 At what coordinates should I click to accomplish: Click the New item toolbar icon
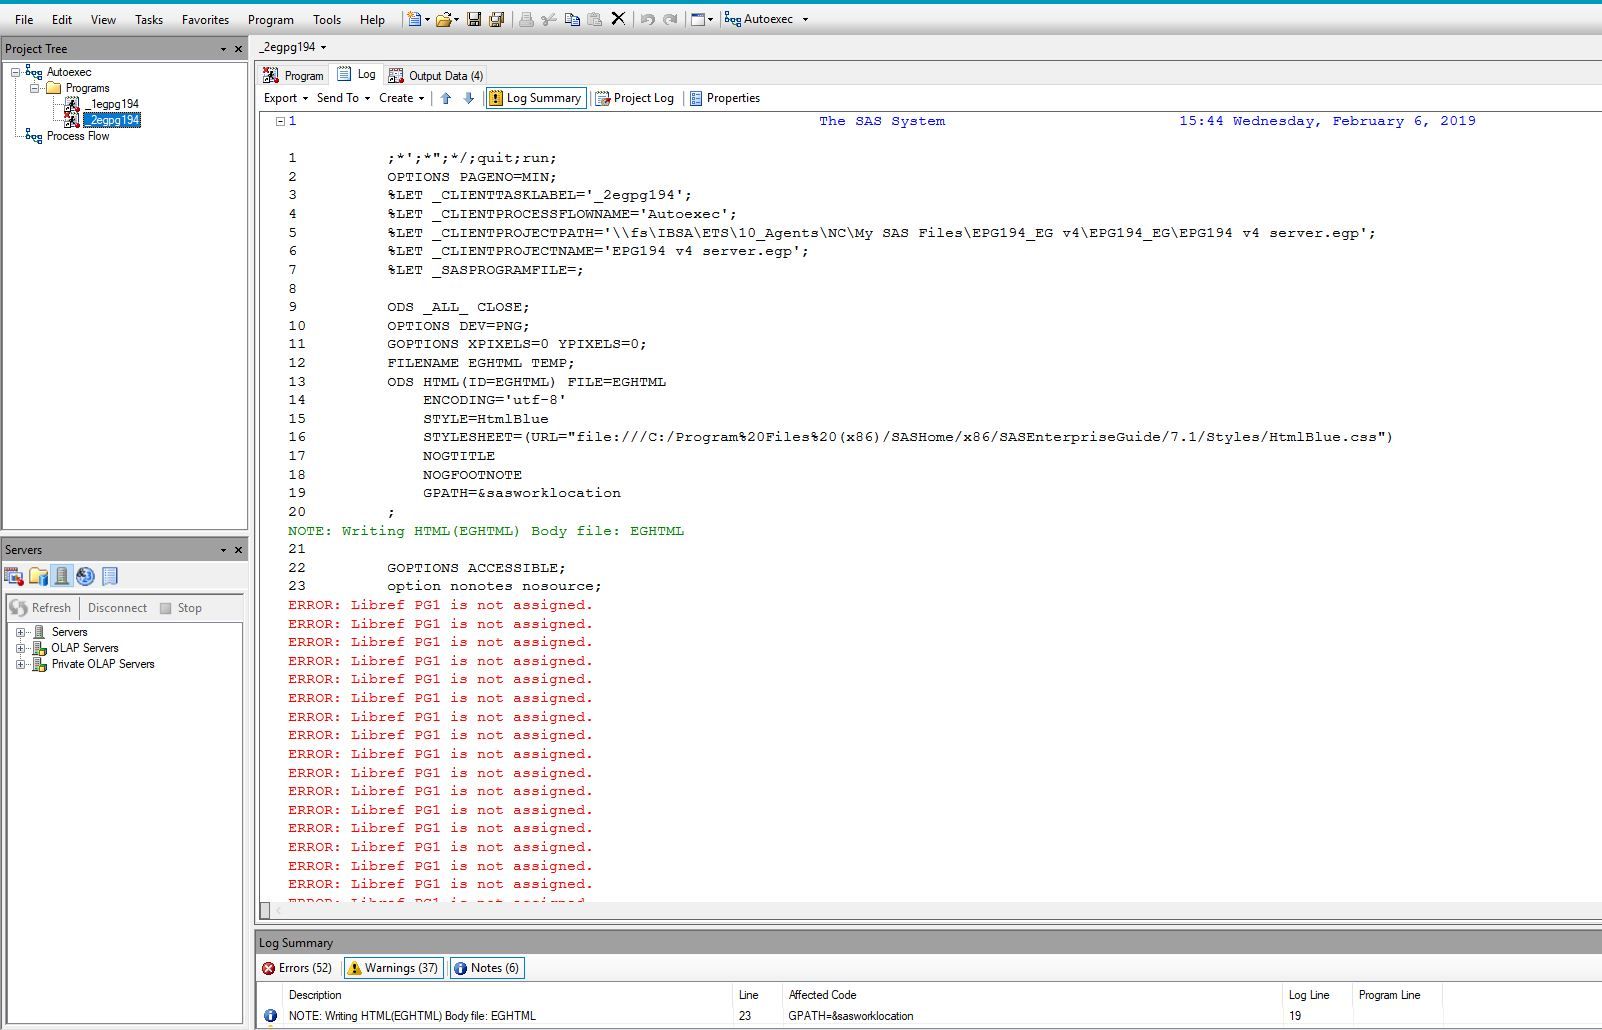click(x=414, y=18)
